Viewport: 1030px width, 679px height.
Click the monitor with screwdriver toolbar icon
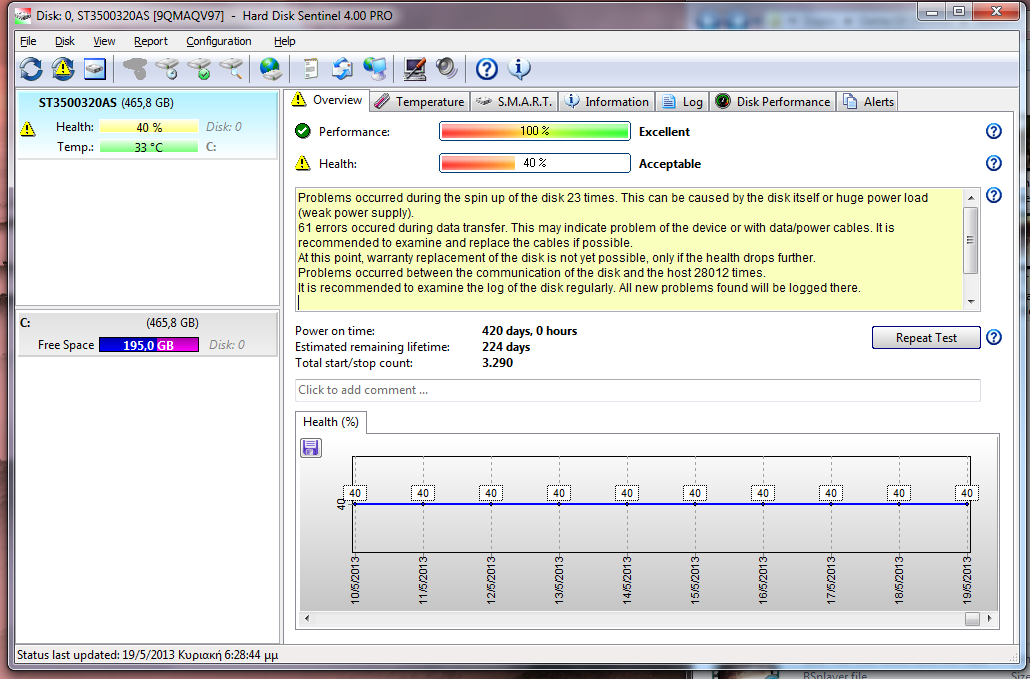click(414, 68)
